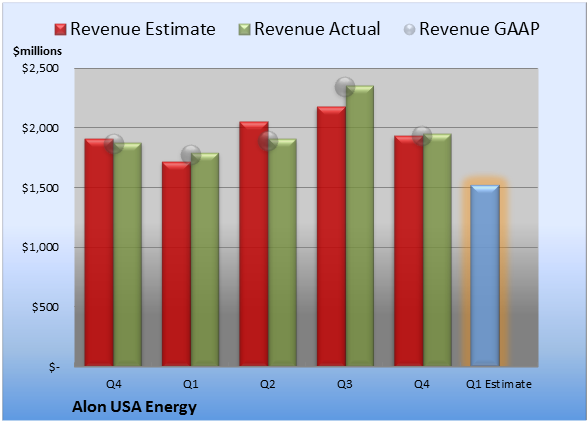Image resolution: width=588 pixels, height=422 pixels.
Task: Select the 'Revenue Actual' legend label
Action: click(x=317, y=29)
